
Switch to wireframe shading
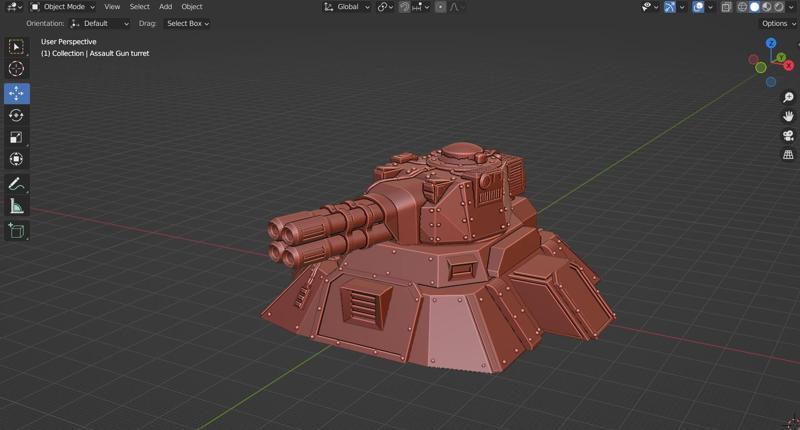(742, 7)
